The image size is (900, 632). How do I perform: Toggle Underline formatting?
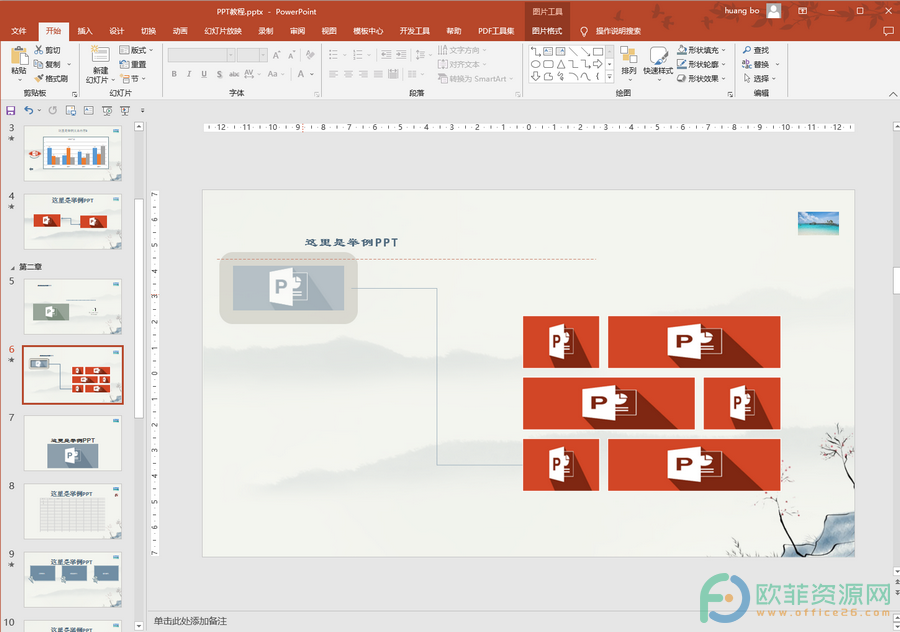coord(204,74)
